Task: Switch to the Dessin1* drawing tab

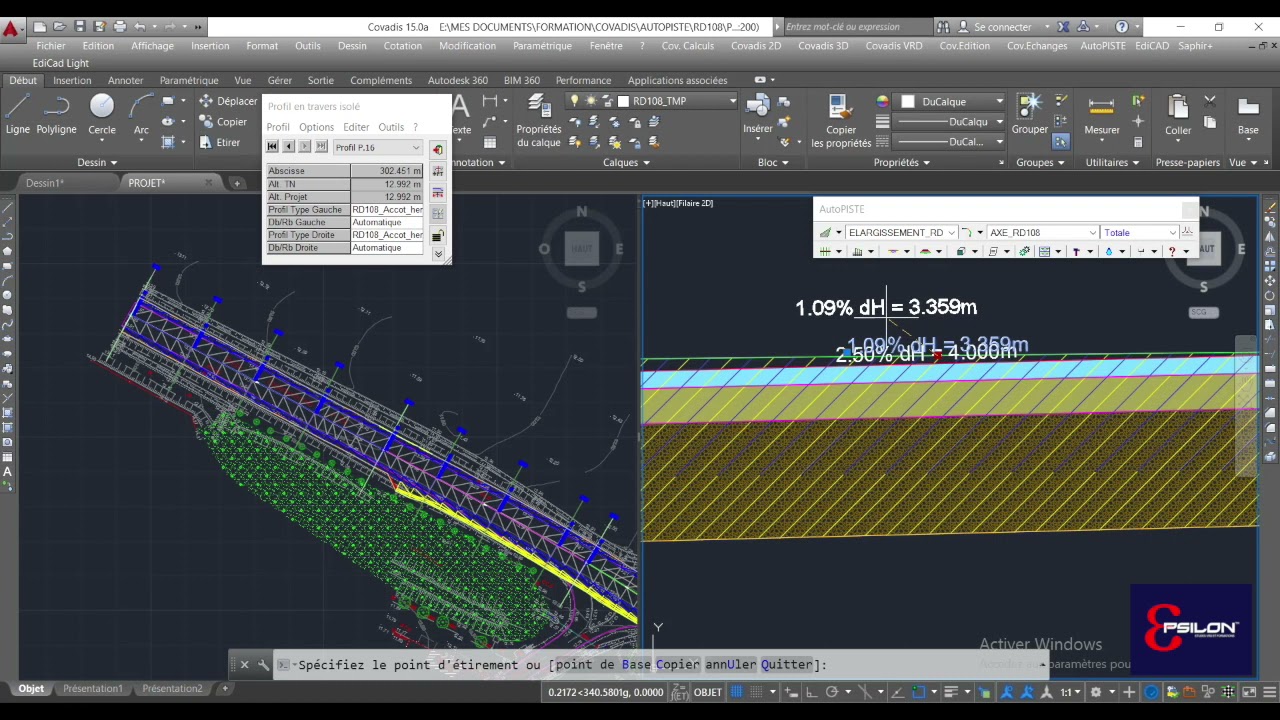Action: 45,183
